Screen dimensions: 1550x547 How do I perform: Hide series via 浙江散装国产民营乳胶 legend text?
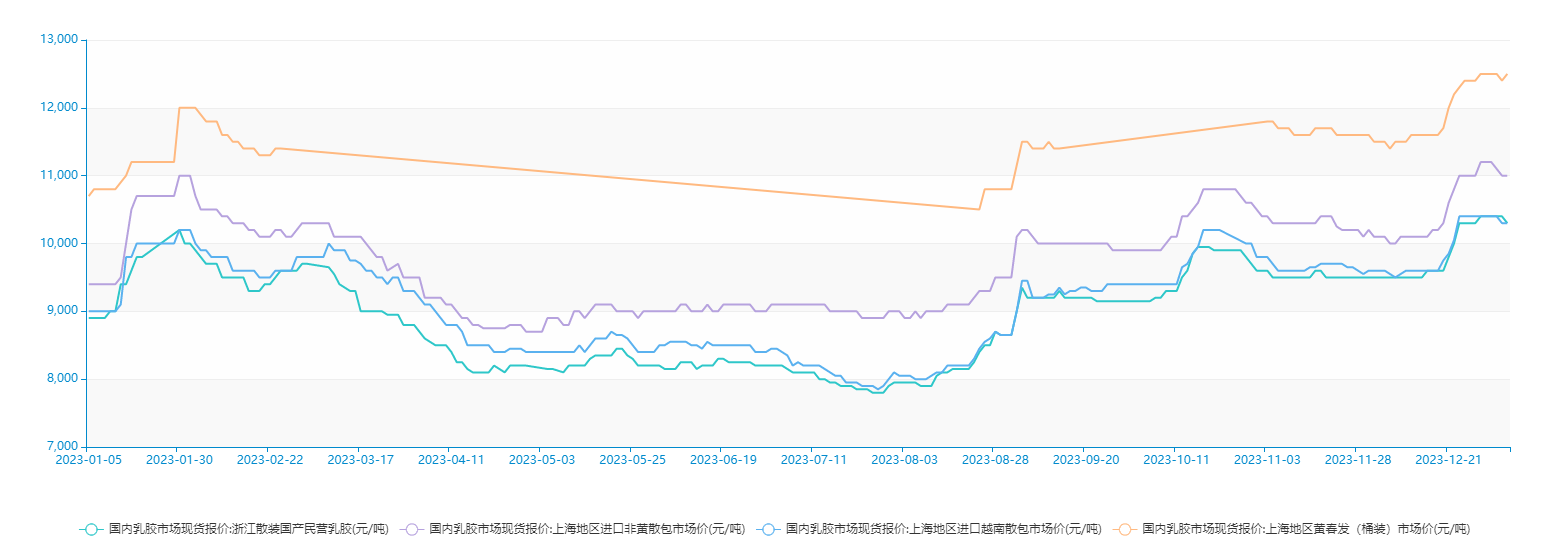248,529
